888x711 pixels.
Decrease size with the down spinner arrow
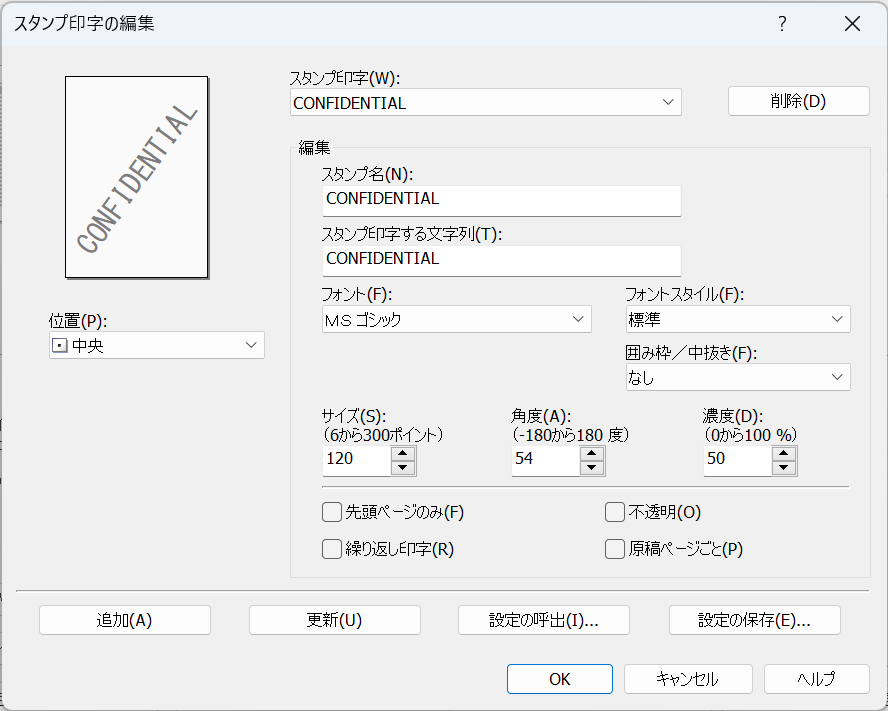[x=403, y=468]
